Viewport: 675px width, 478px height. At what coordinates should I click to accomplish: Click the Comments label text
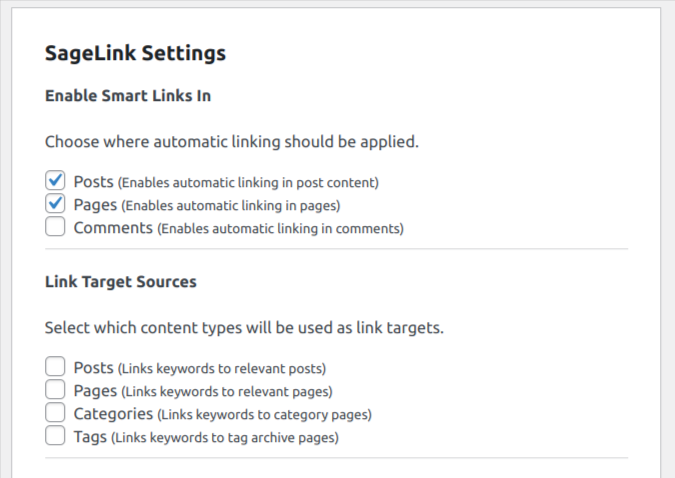[x=113, y=228]
